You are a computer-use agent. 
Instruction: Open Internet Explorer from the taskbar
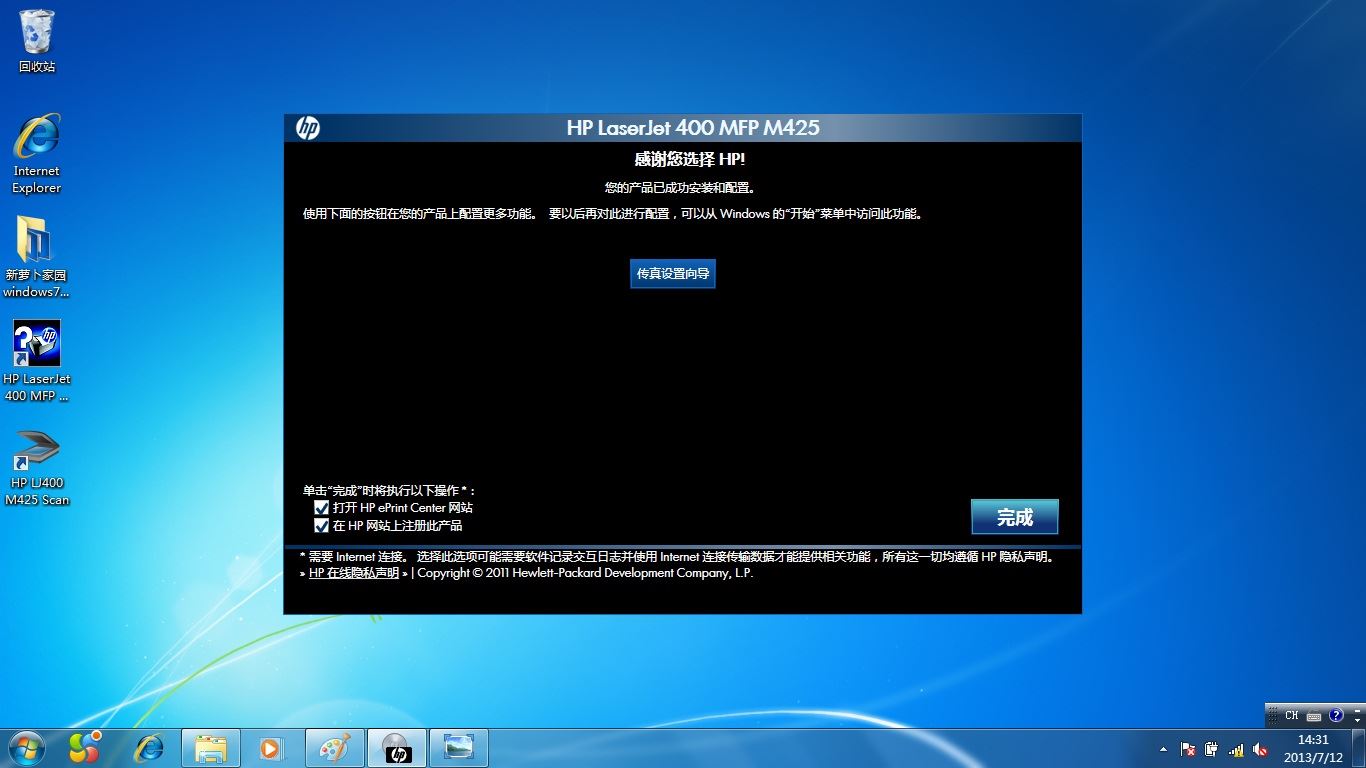(x=149, y=748)
